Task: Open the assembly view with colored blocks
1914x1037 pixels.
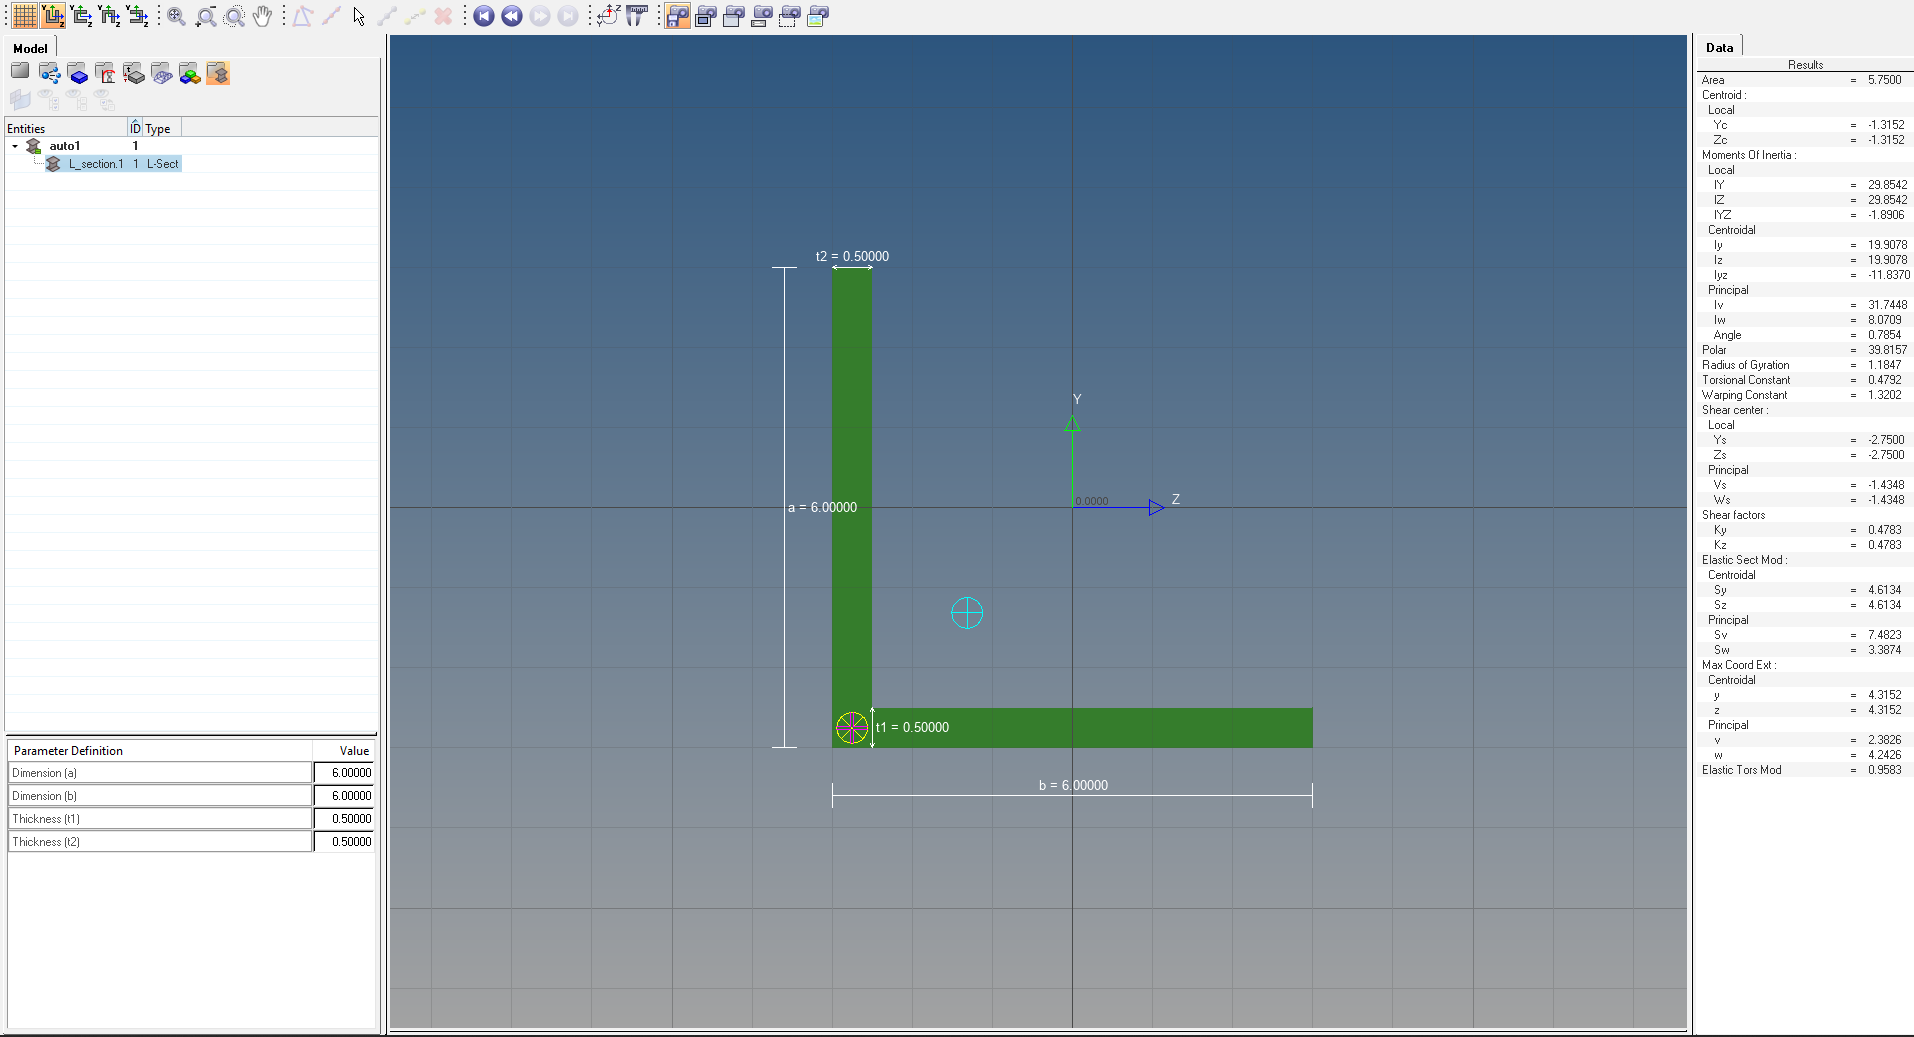Action: [189, 73]
